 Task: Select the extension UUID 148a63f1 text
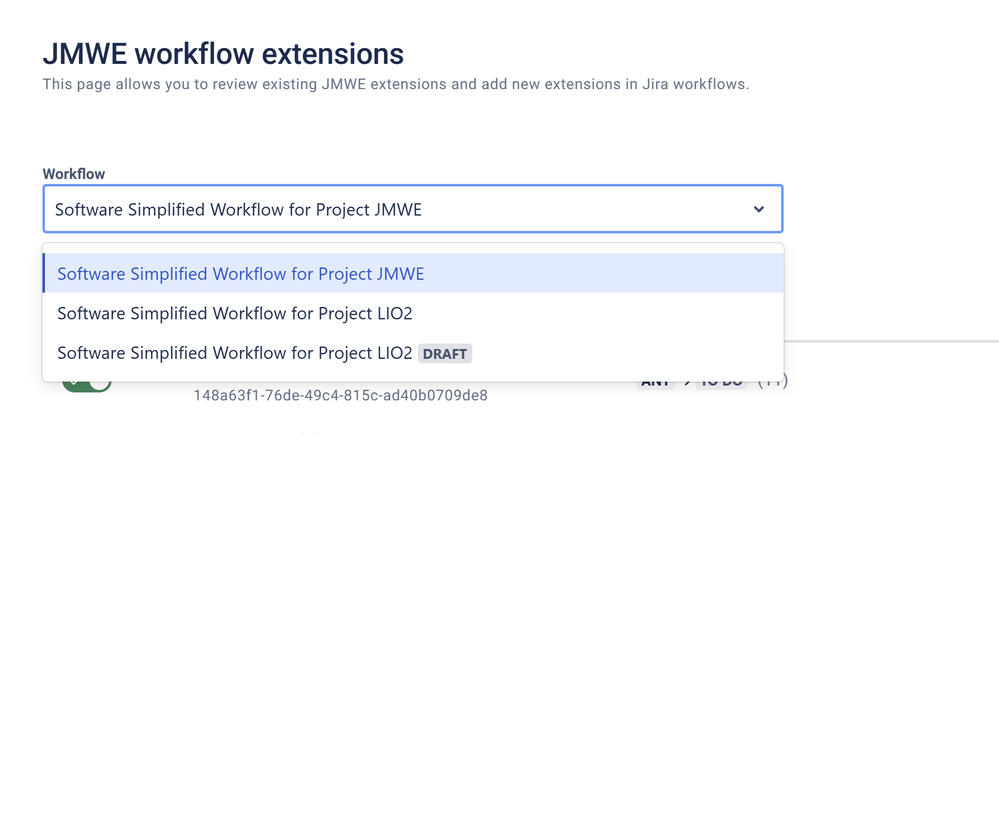(x=340, y=395)
